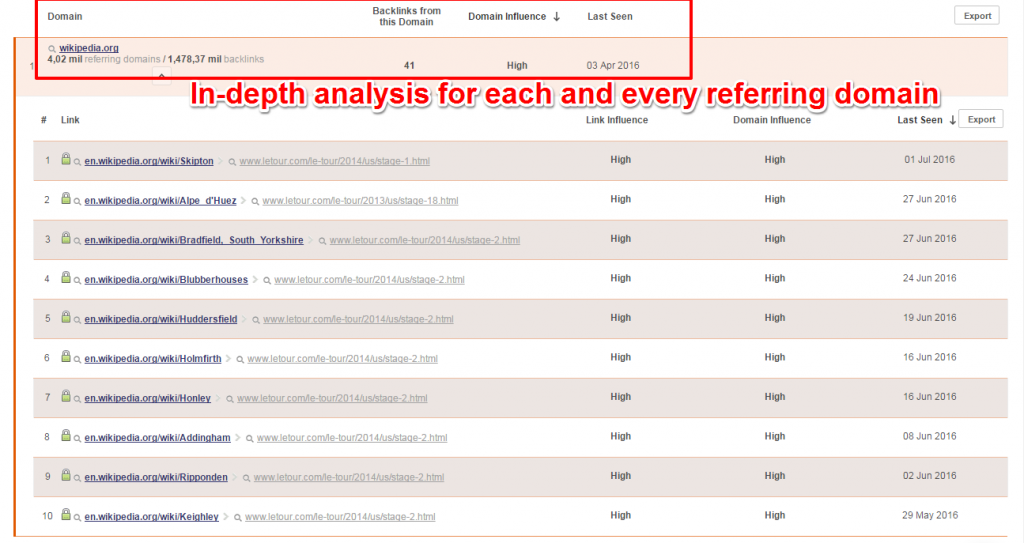This screenshot has height=543, width=1024.
Task: Open en.wikipedia.org/wiki/Bradfield,_South_Yorkshire link
Action: point(194,240)
